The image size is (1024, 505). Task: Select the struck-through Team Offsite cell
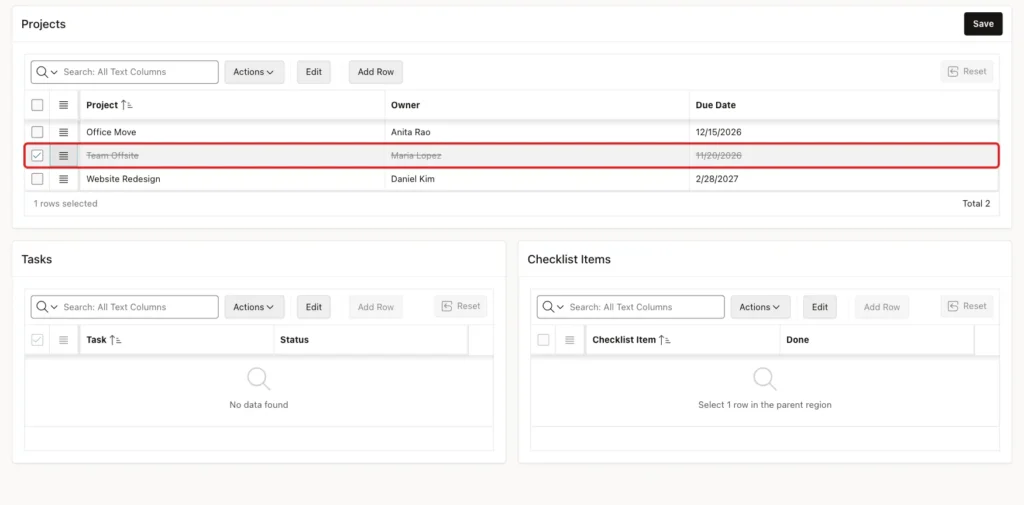click(232, 155)
